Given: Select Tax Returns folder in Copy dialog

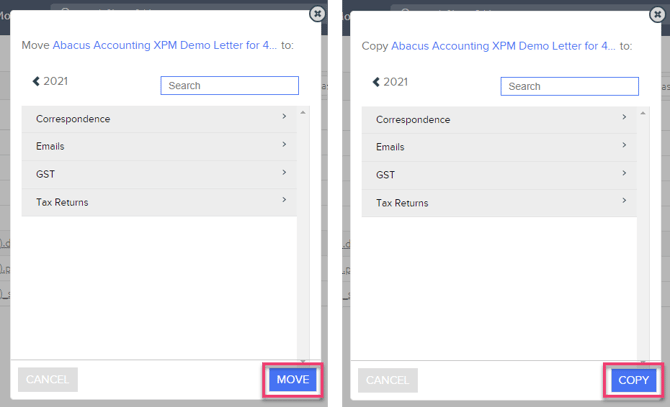Looking at the screenshot, I should click(x=499, y=203).
